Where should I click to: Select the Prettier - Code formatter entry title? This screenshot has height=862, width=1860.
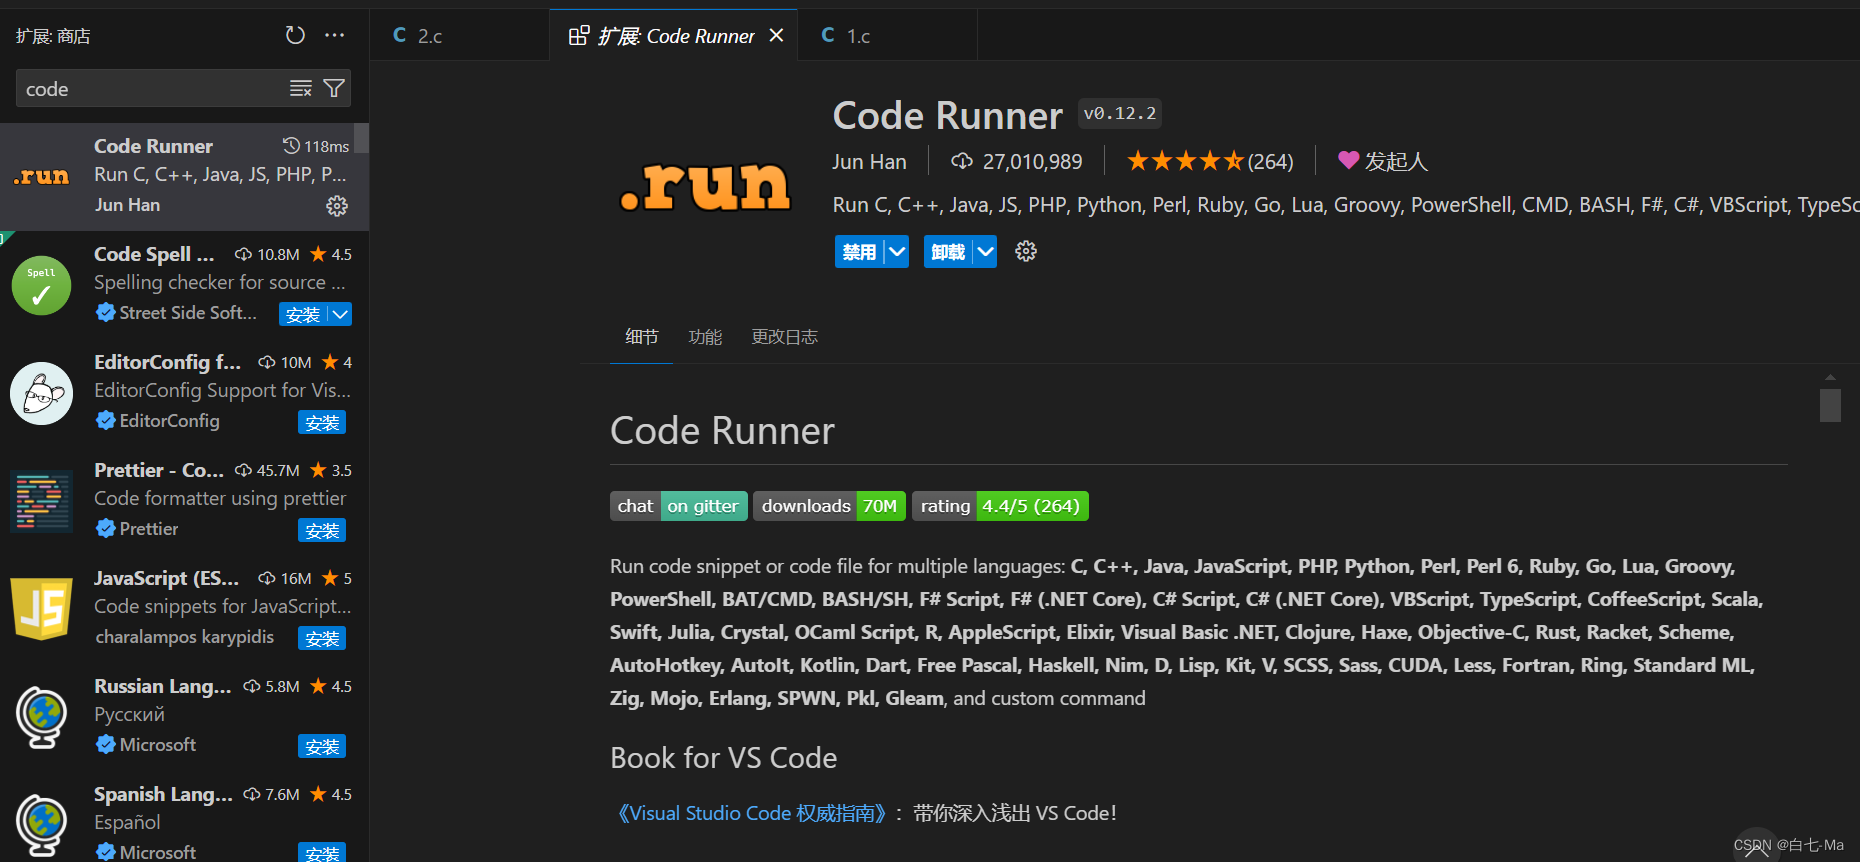pos(158,470)
